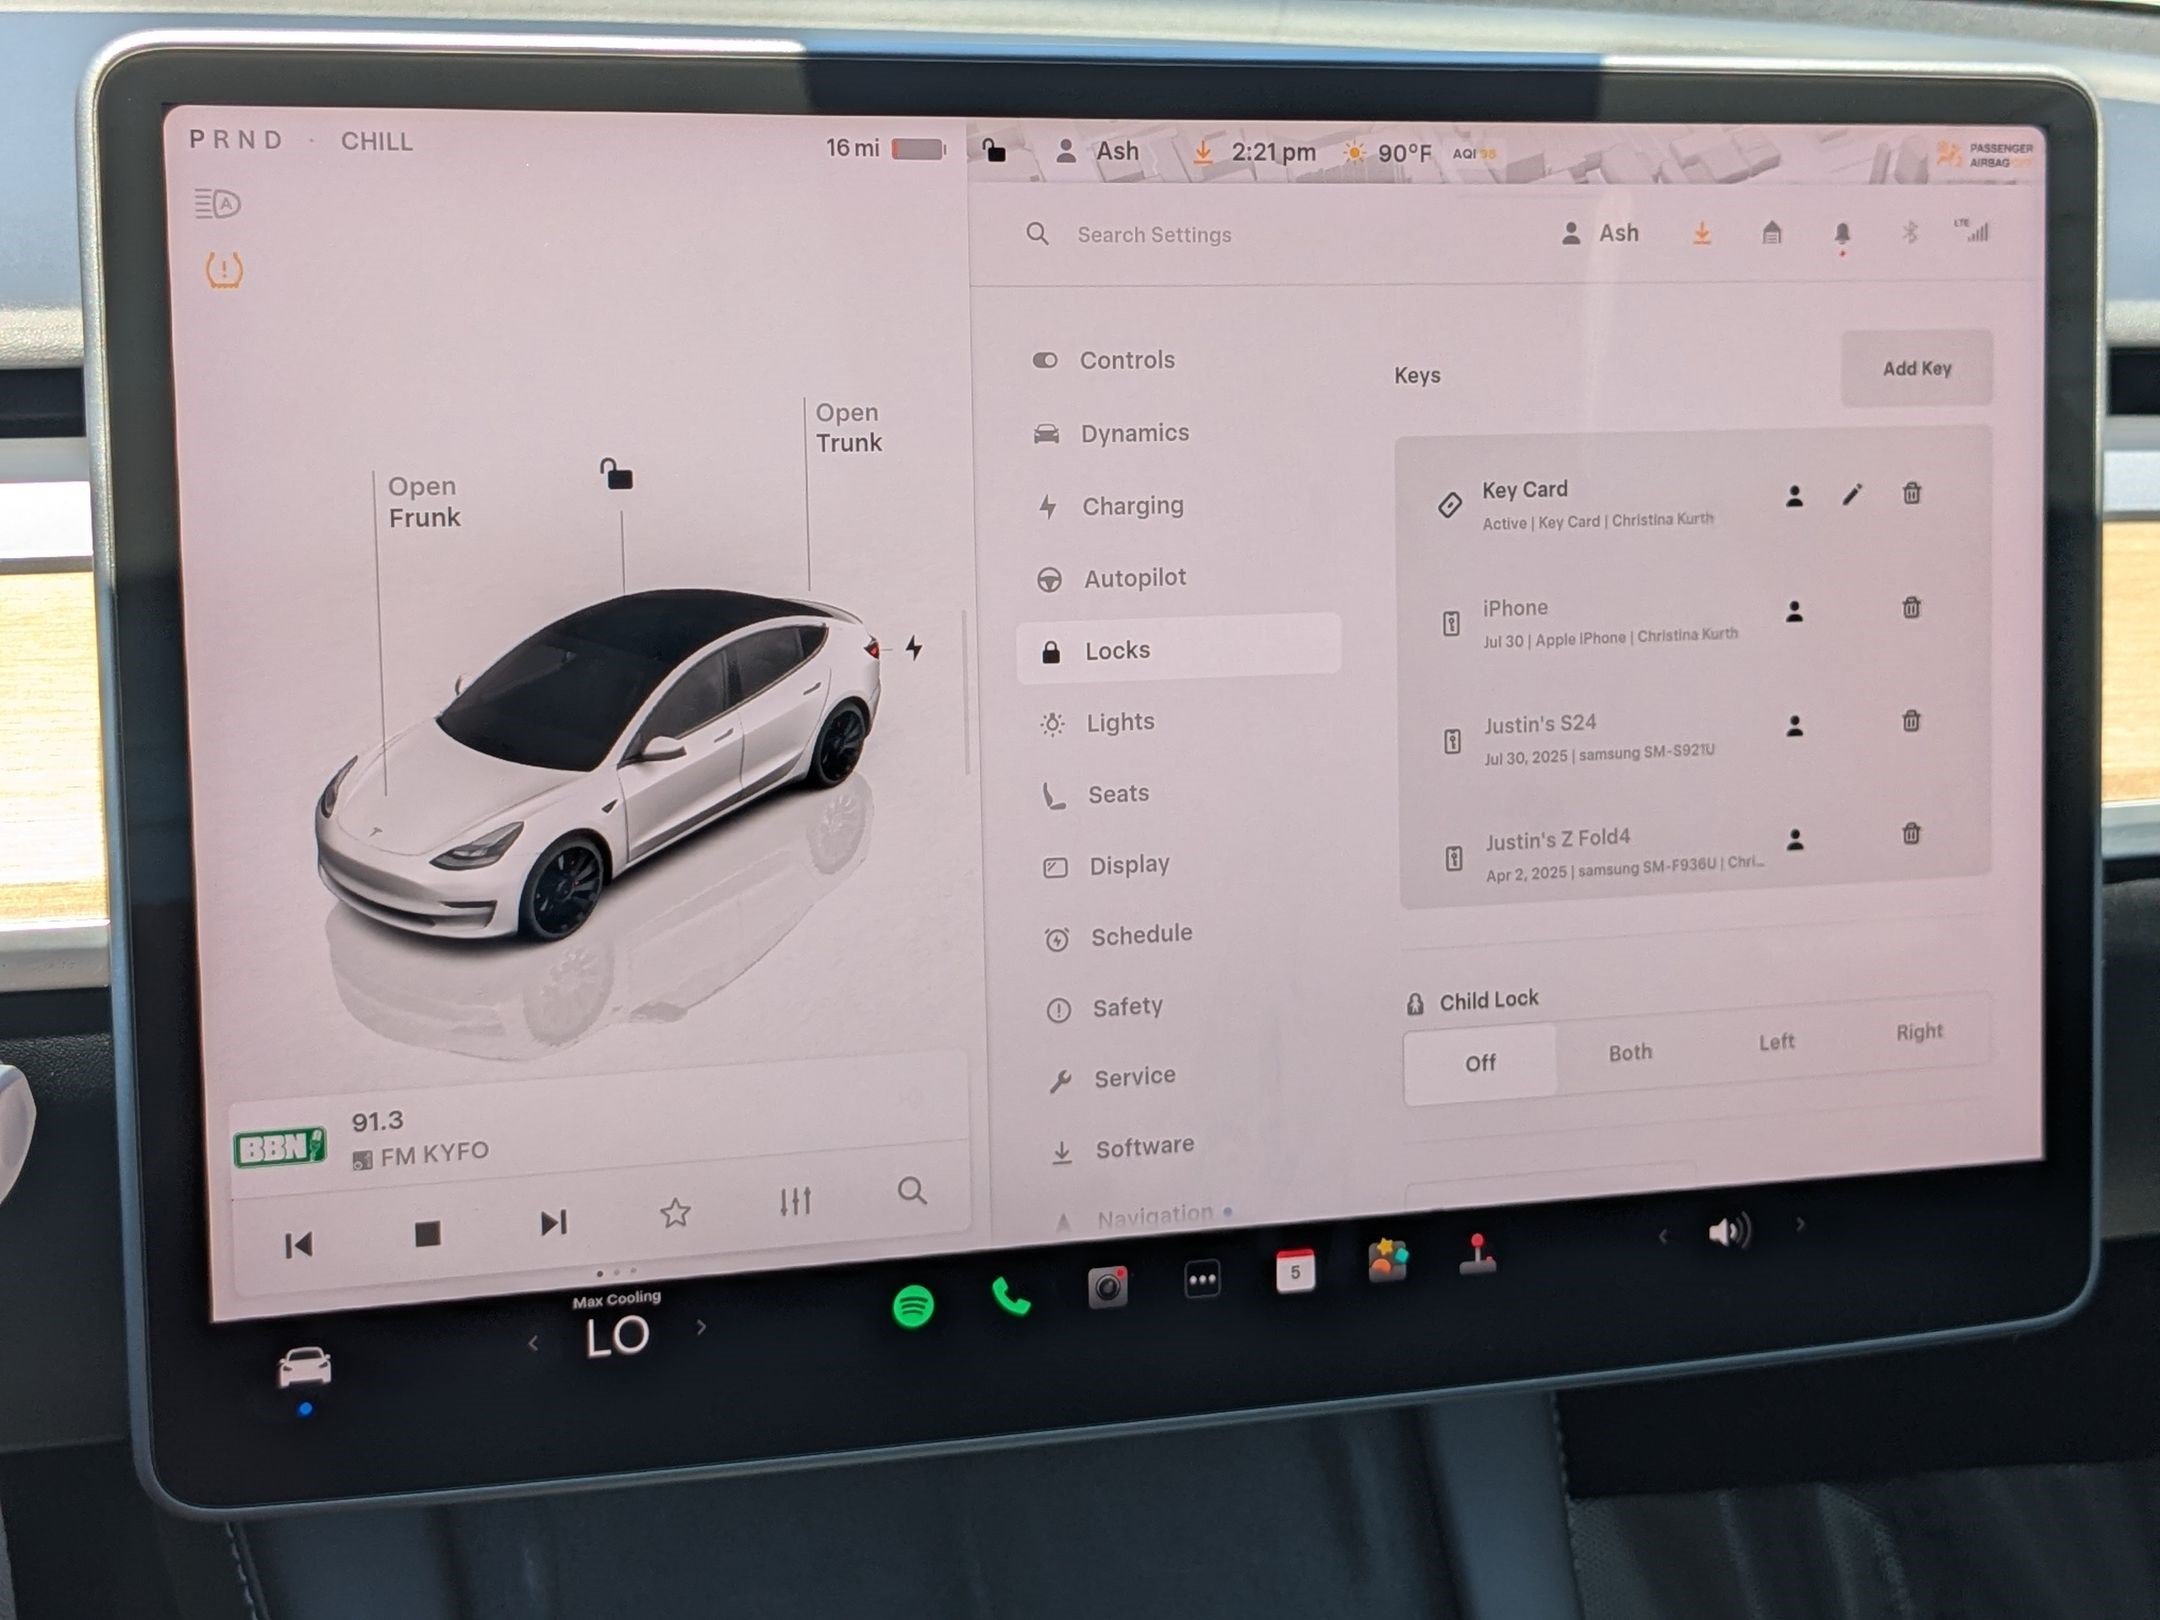Image resolution: width=2160 pixels, height=1620 pixels.
Task: Set Child Lock to Off
Action: [1480, 1063]
